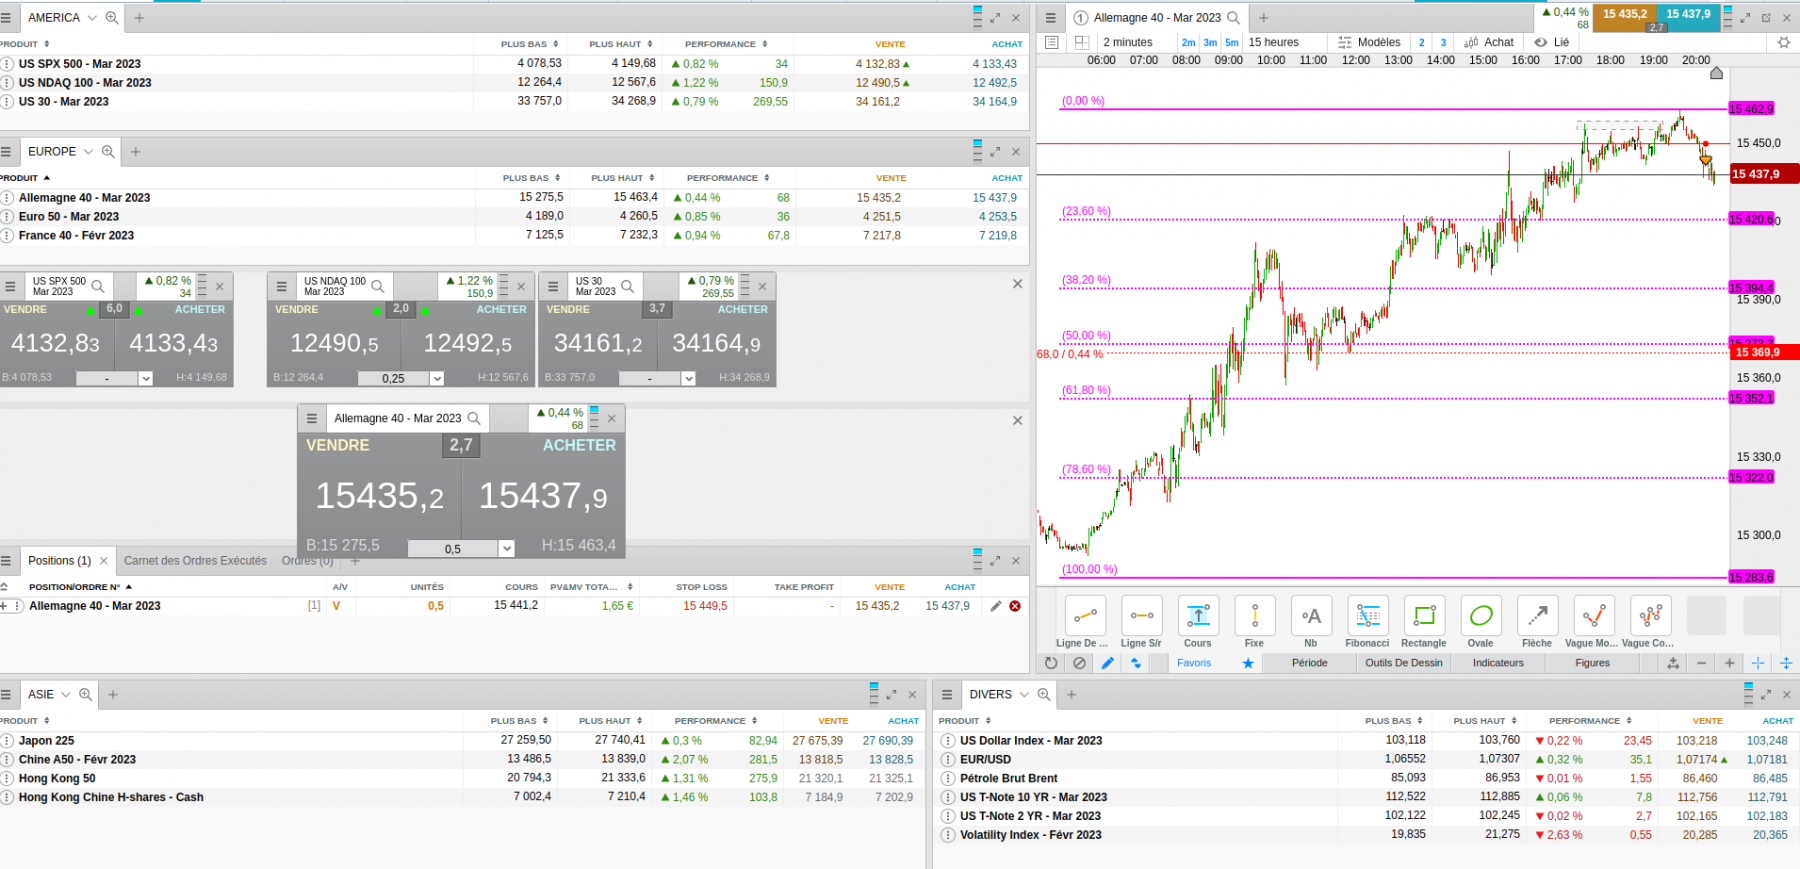Select the 5m timeframe shortcut
Viewport: 1800px width, 869px height.
pyautogui.click(x=1232, y=42)
